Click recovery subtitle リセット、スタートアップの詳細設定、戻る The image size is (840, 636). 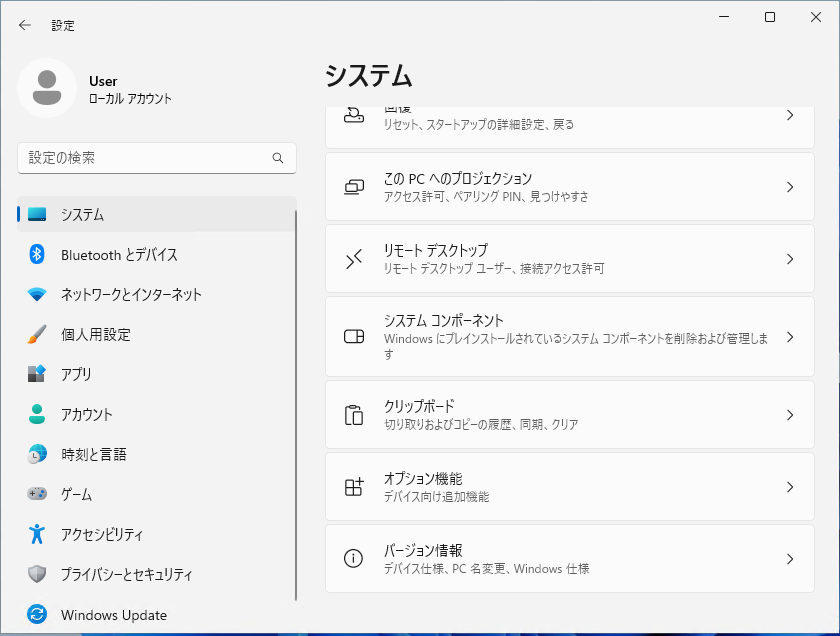[478, 124]
